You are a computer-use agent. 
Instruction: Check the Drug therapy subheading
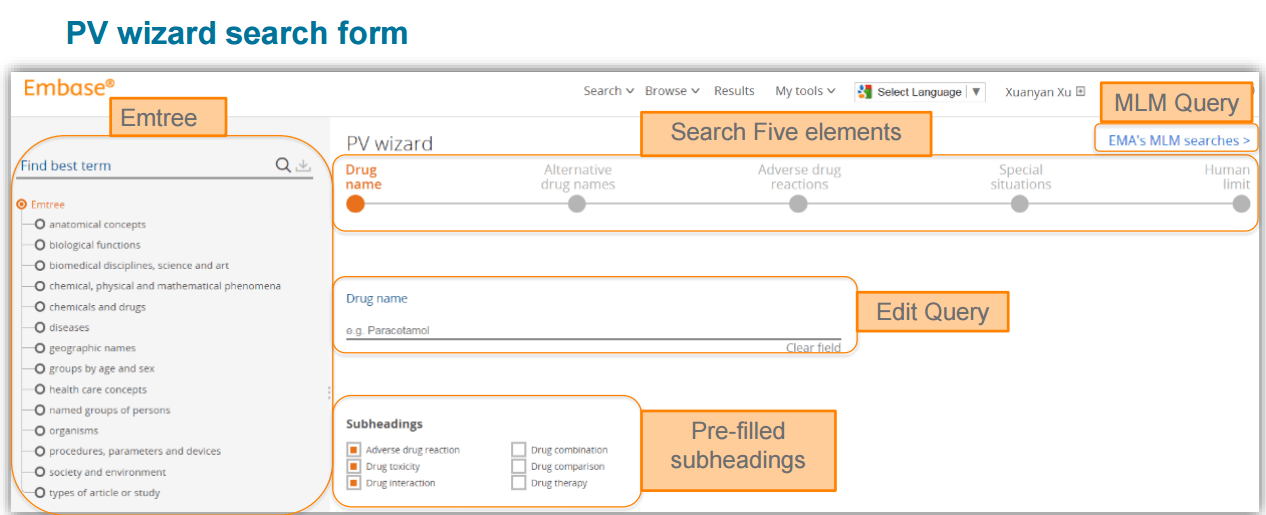point(518,483)
